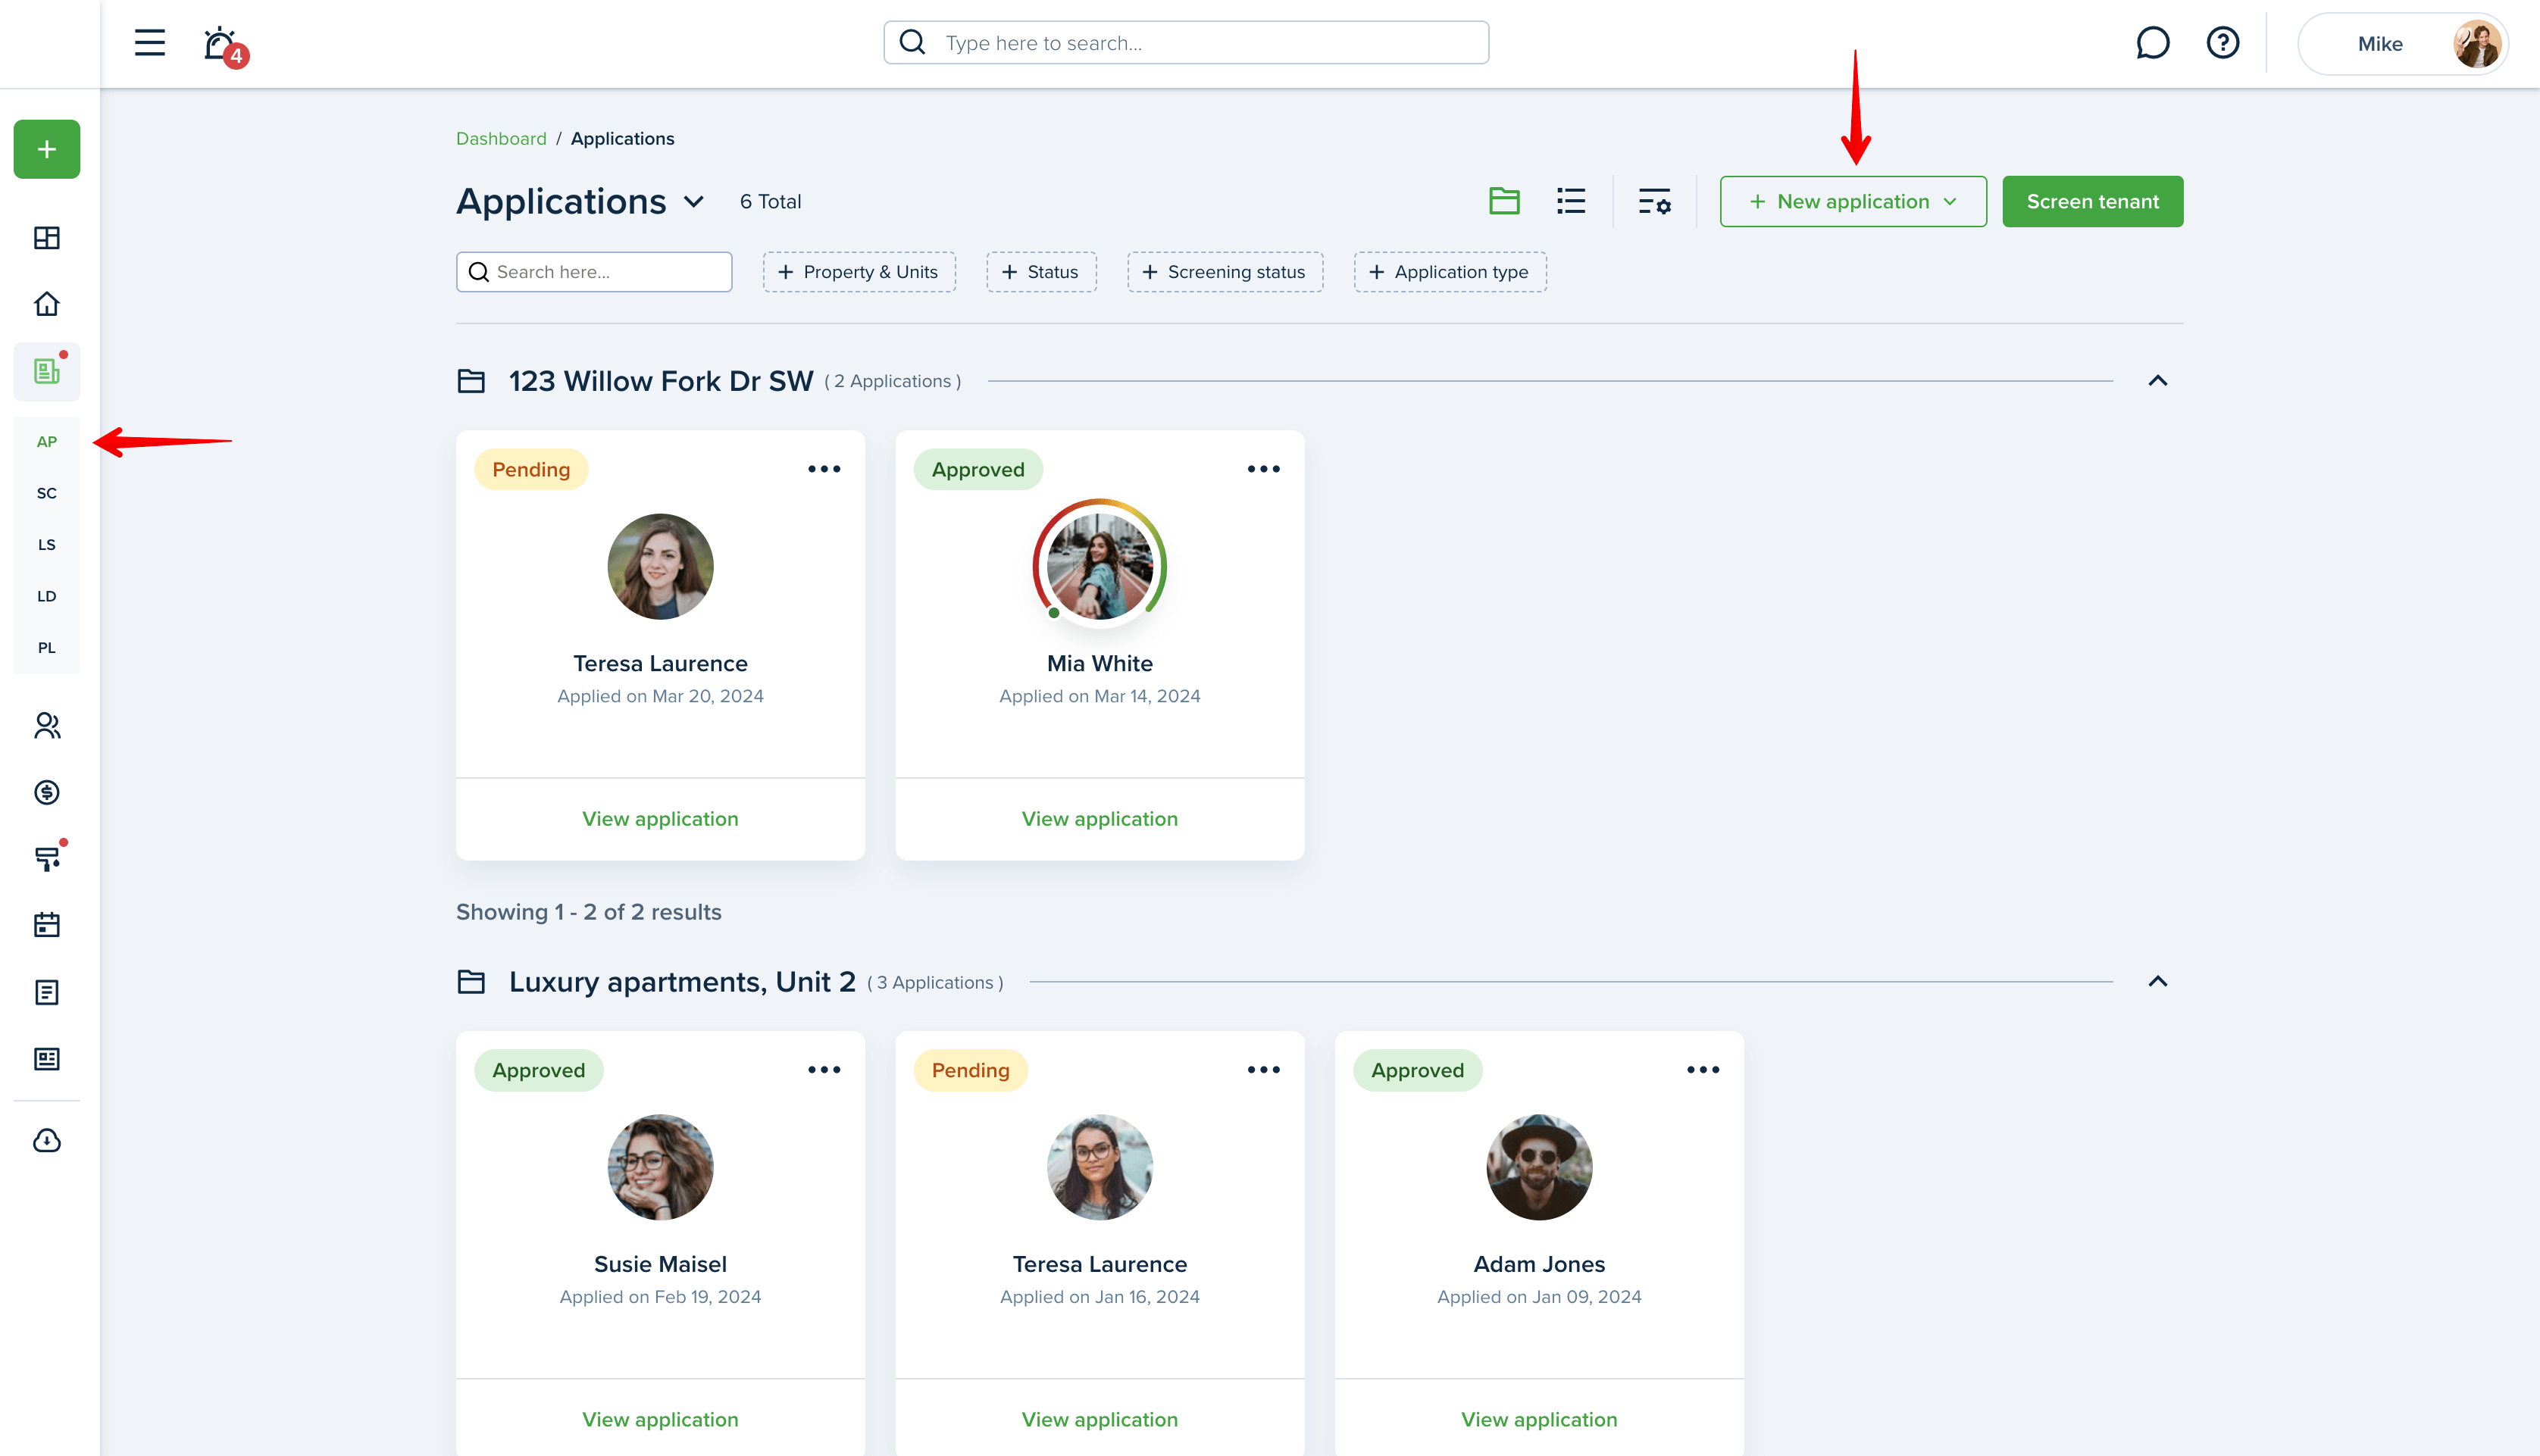The height and width of the screenshot is (1456, 2540).
Task: Open the listings newspaper icon in sidebar
Action: pyautogui.click(x=47, y=1059)
